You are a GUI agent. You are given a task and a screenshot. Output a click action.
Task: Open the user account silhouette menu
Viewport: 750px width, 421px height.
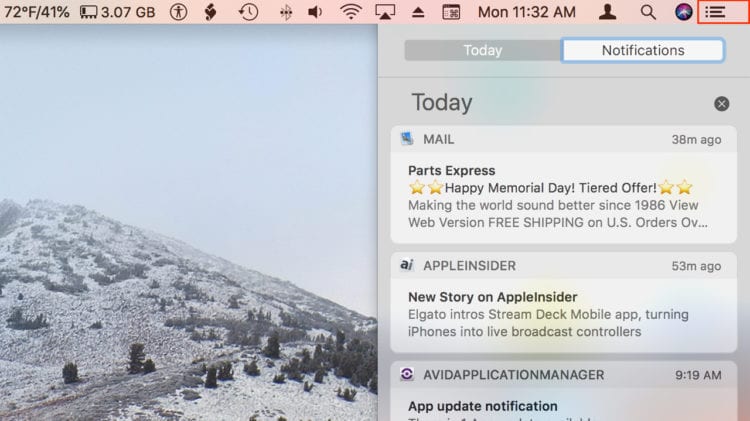[x=607, y=12]
